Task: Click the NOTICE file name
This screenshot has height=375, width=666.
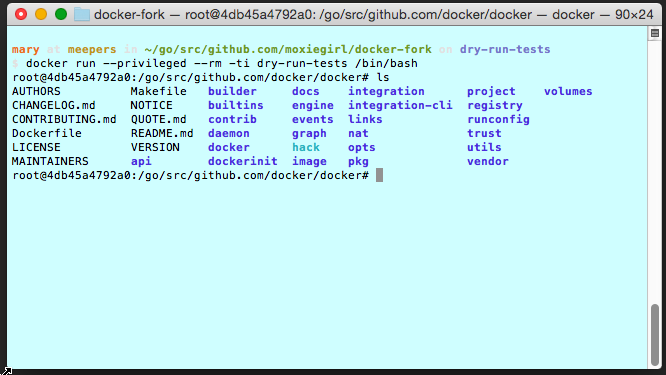Action: tap(151, 105)
